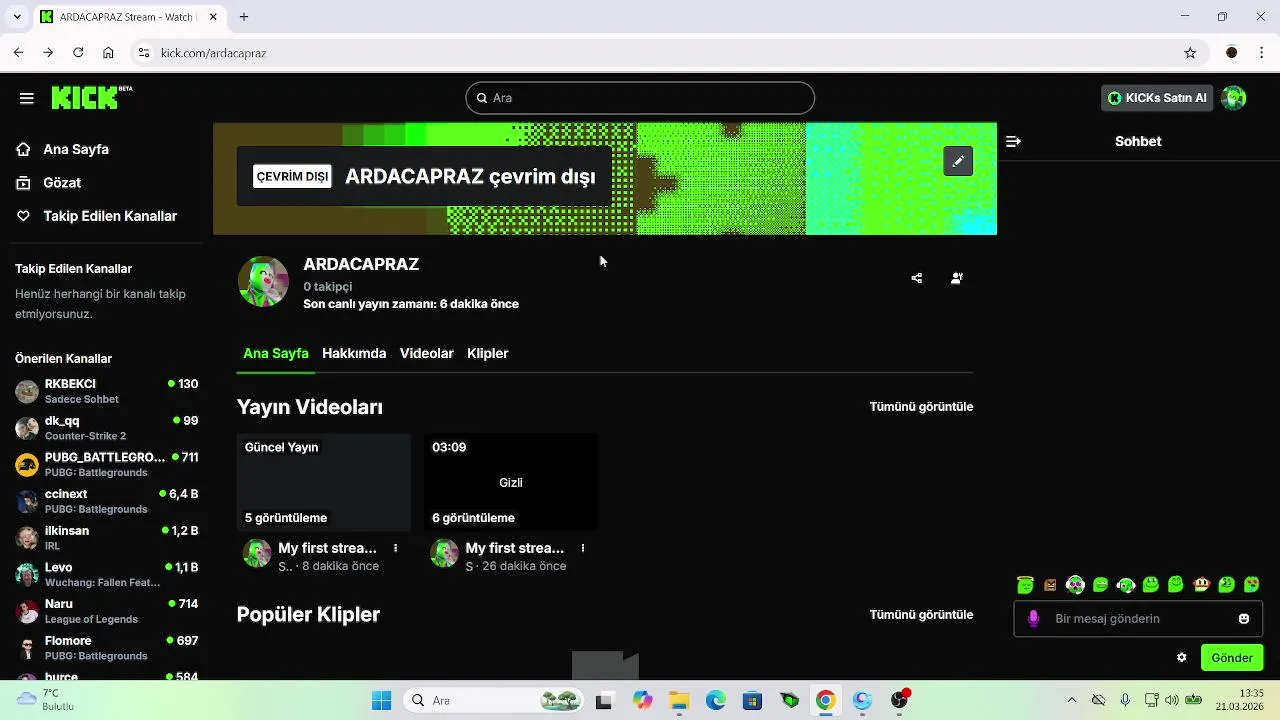Open recommended channel dk_qq
The image size is (1280, 720).
click(x=106, y=428)
